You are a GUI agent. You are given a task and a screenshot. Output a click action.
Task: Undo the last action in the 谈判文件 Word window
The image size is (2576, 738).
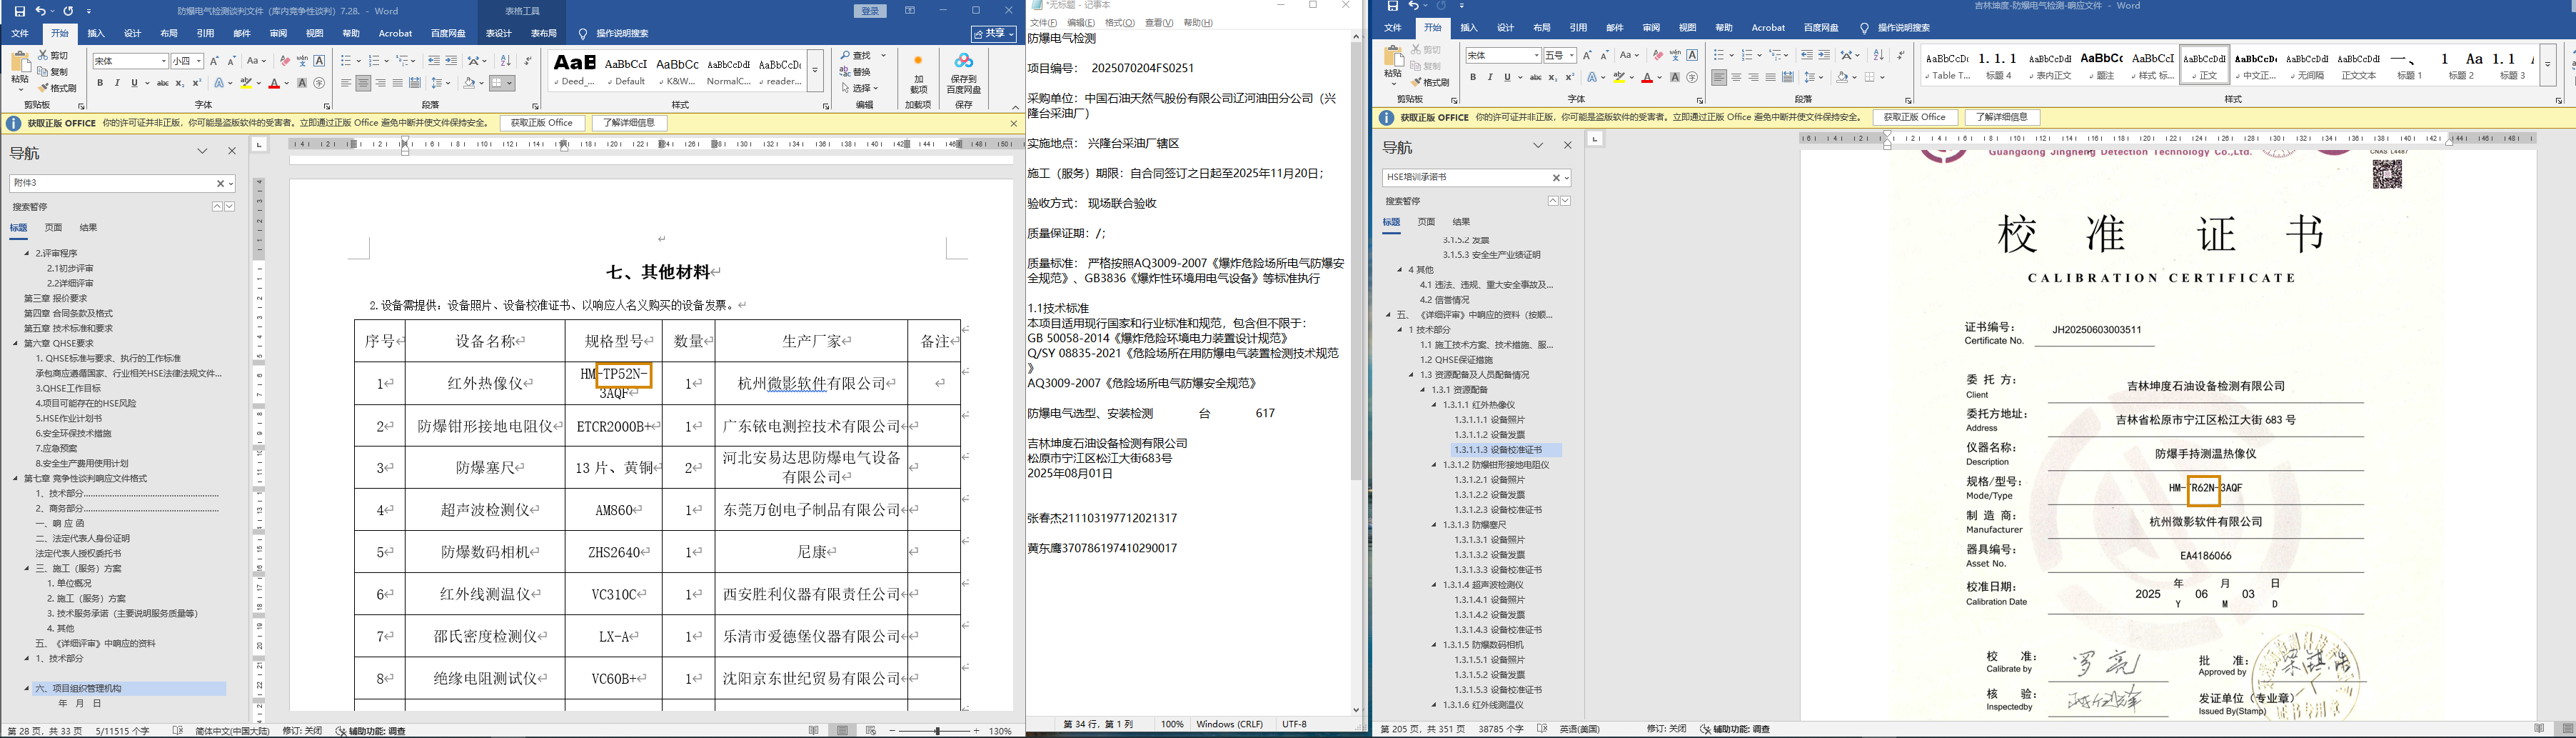(41, 11)
